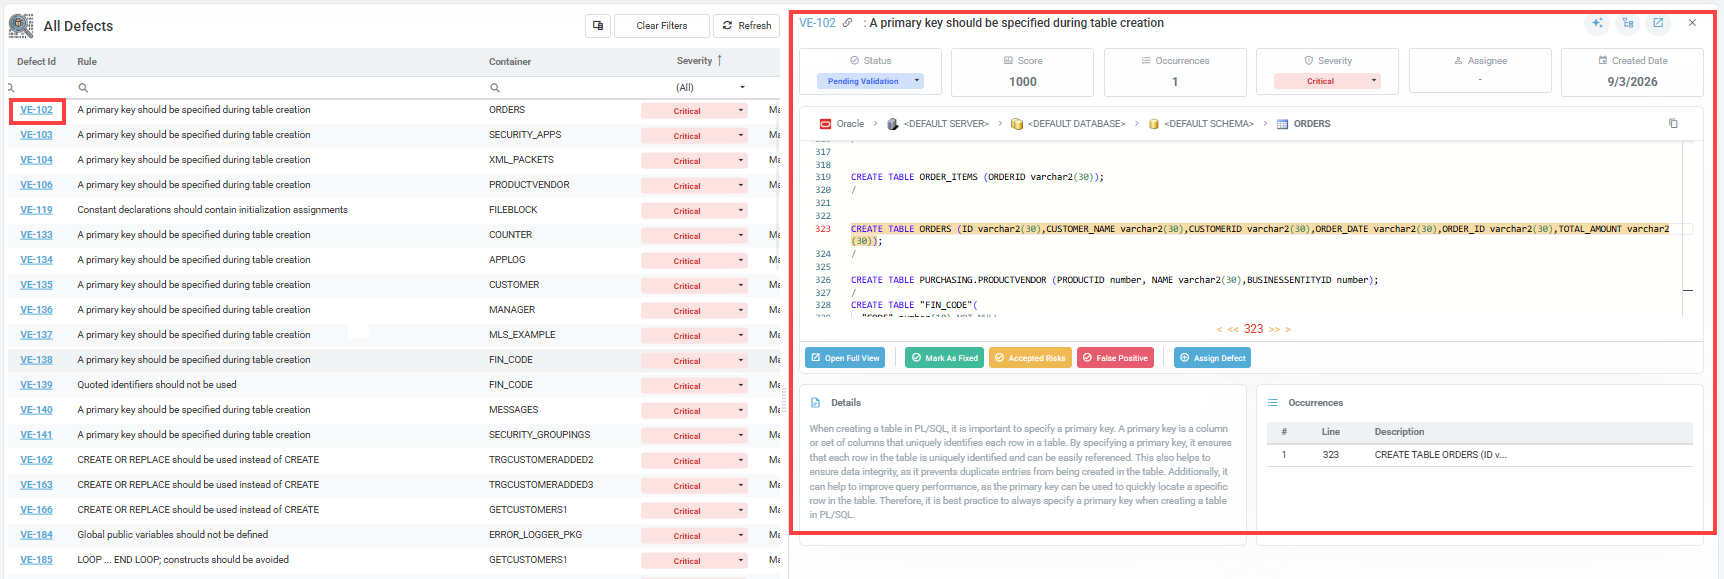Screen dimensions: 1724x579
Task: Open severity dropdown for SECURITY_APPS row
Action: (x=741, y=135)
